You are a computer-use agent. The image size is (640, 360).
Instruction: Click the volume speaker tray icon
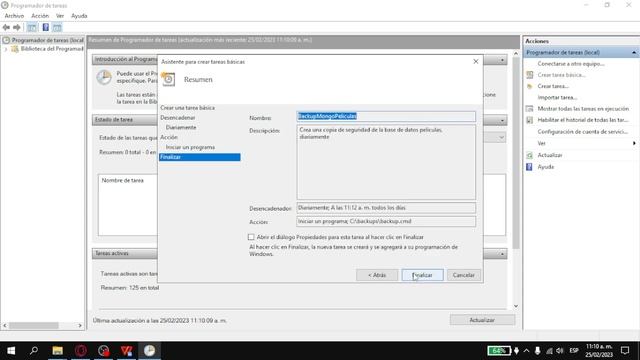point(560,351)
